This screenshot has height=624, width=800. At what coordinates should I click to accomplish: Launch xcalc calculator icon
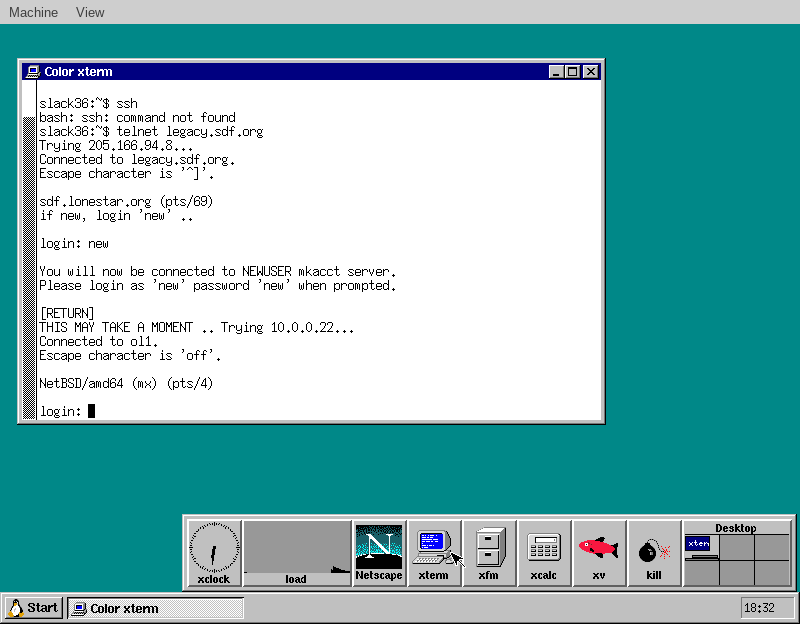click(x=544, y=553)
